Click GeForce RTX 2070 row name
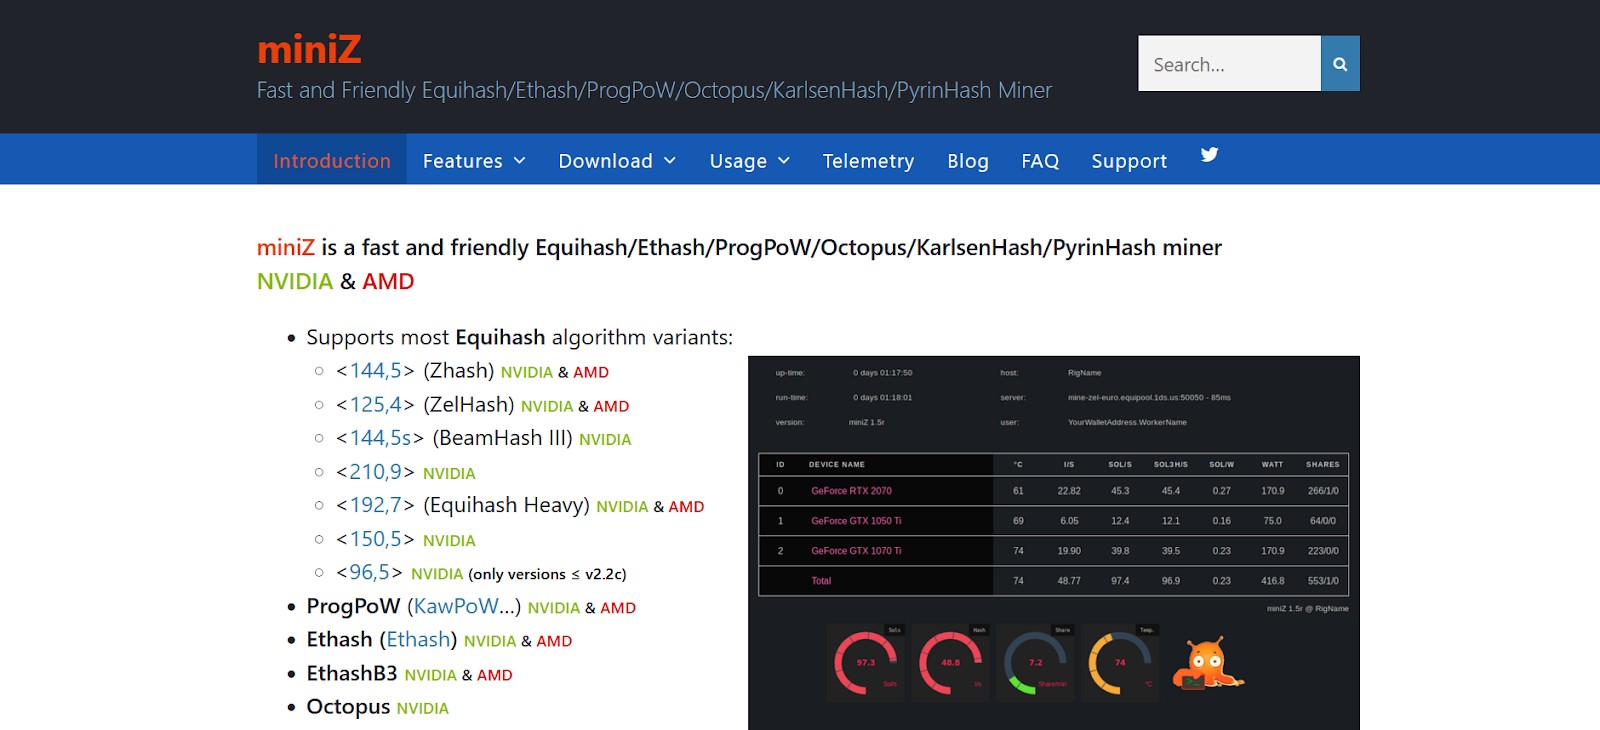The width and height of the screenshot is (1600, 730). click(x=851, y=491)
